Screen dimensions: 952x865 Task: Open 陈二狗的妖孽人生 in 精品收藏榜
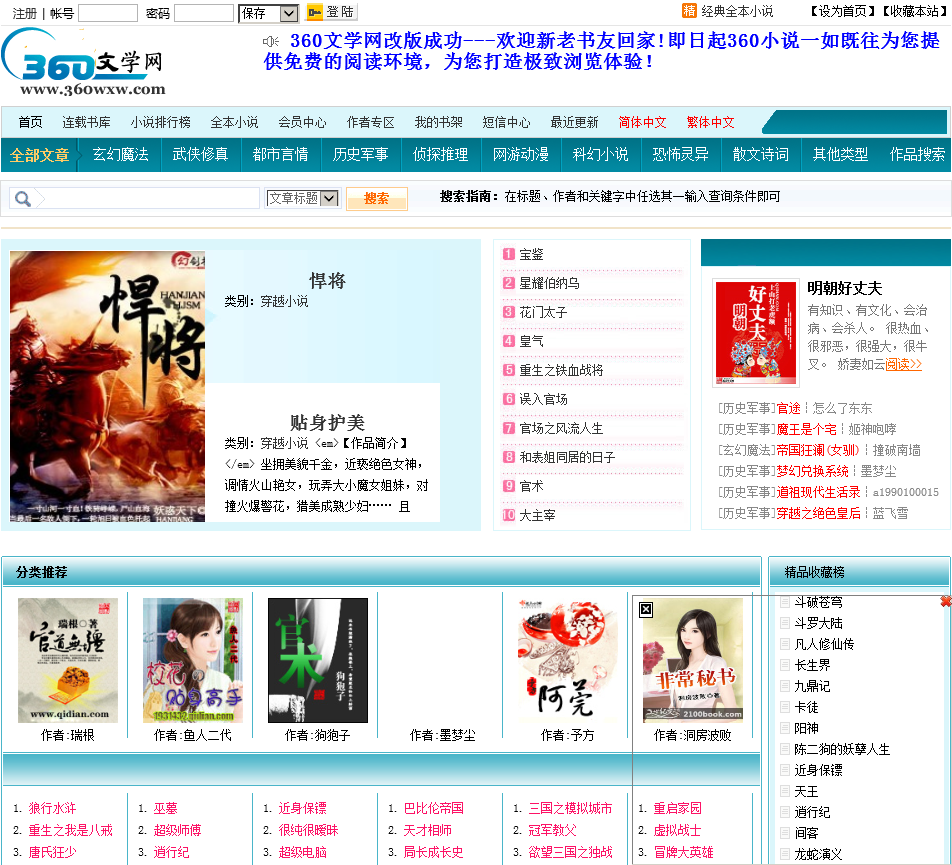842,750
